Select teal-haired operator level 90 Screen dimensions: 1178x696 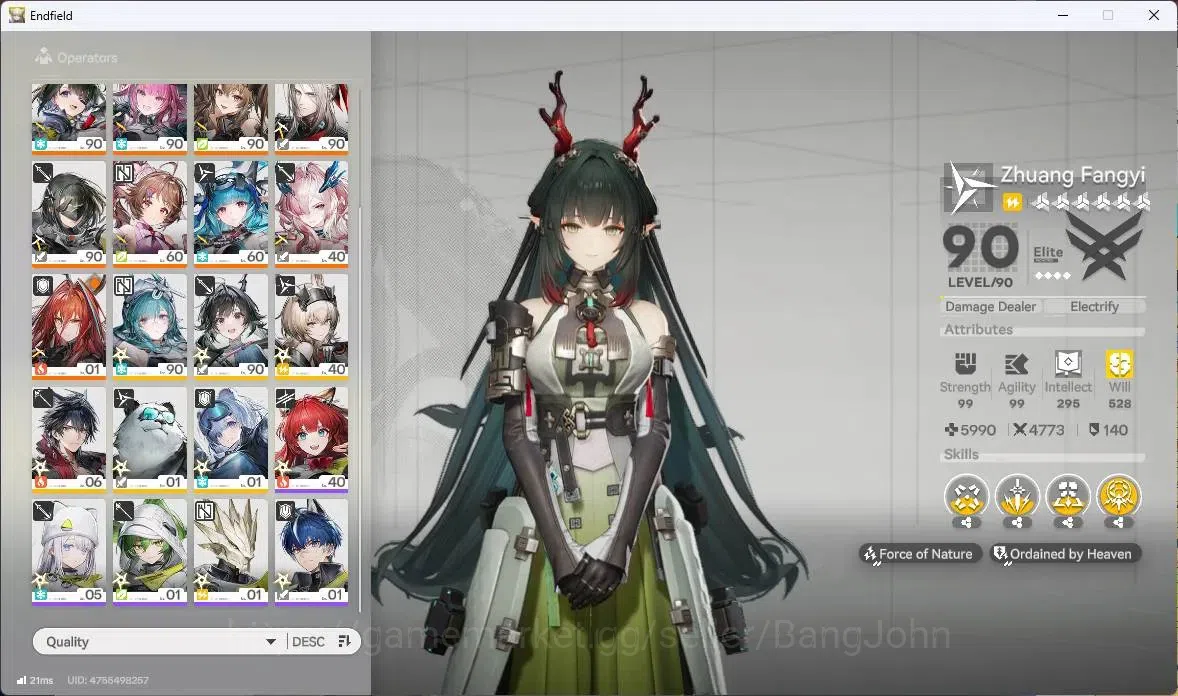click(150, 326)
